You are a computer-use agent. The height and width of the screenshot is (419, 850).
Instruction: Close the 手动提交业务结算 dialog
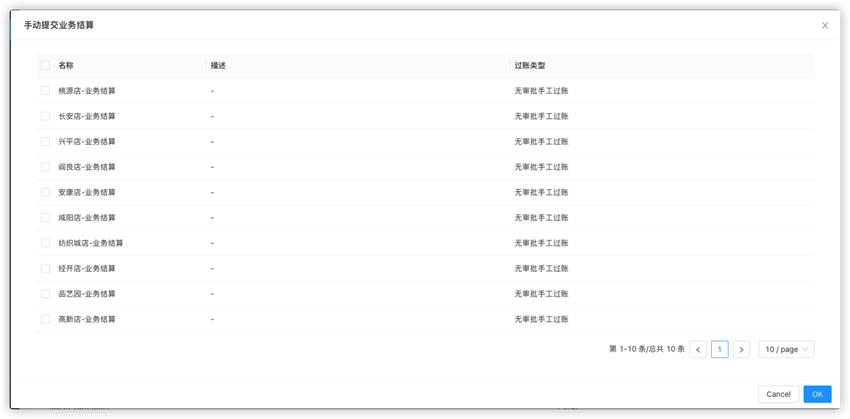click(x=825, y=25)
